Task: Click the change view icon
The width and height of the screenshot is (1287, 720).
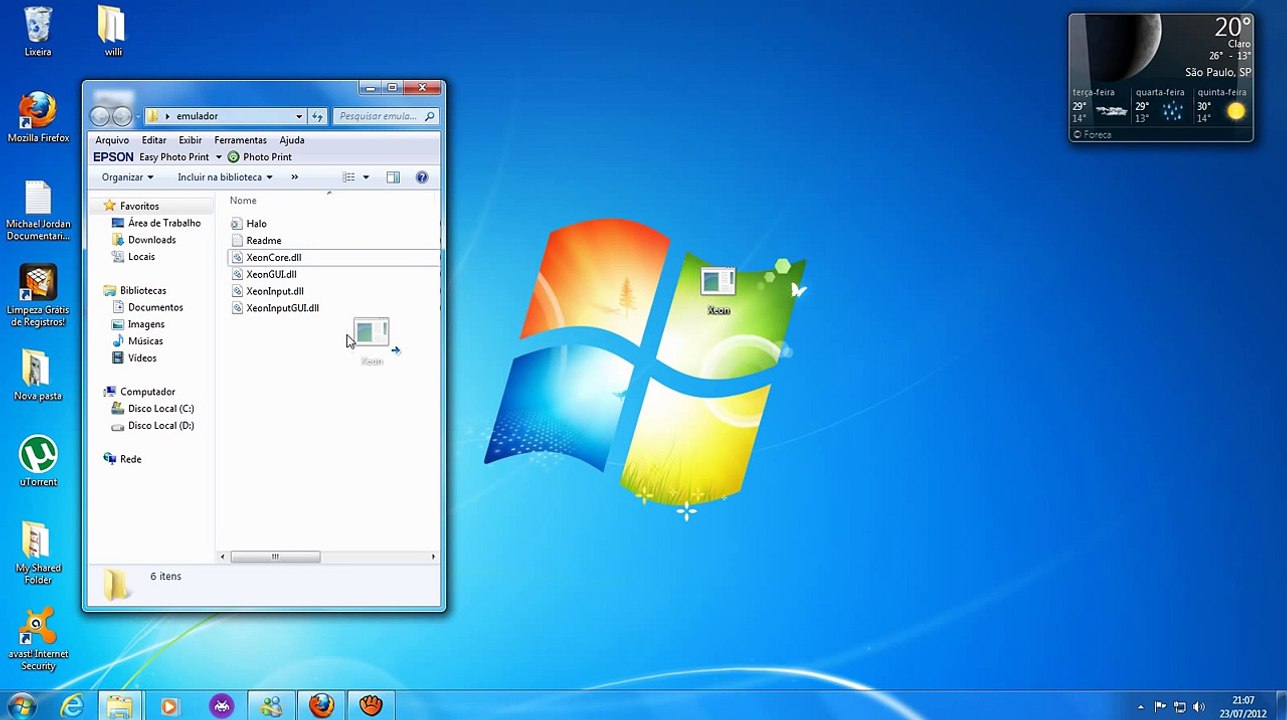Action: click(349, 177)
